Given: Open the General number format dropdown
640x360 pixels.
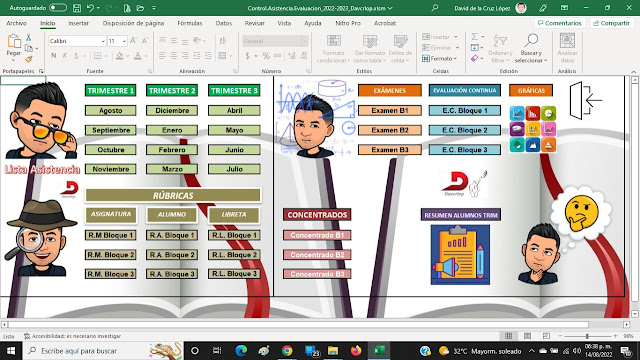Looking at the screenshot, I should point(304,41).
